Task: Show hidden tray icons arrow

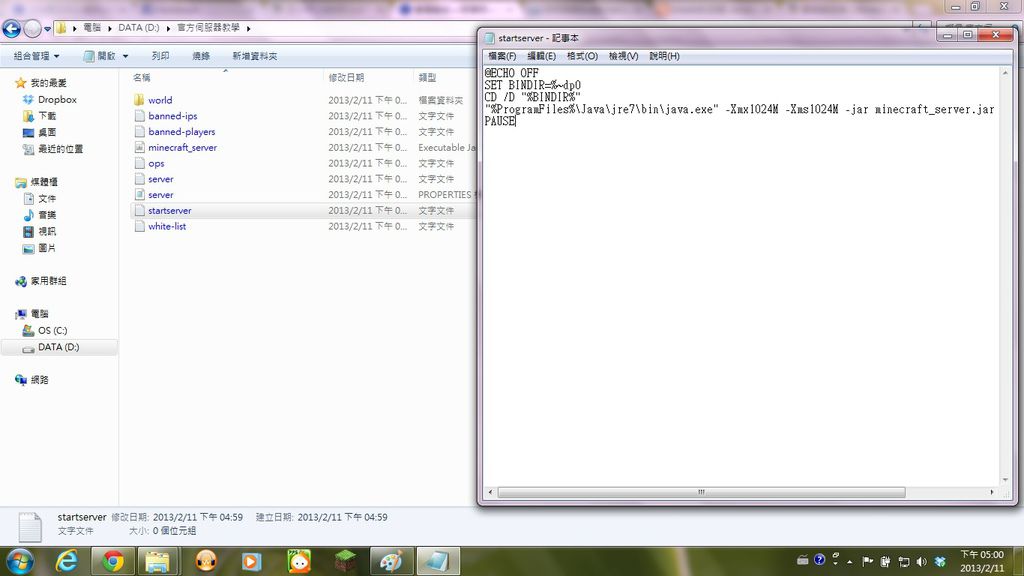Action: [x=850, y=562]
